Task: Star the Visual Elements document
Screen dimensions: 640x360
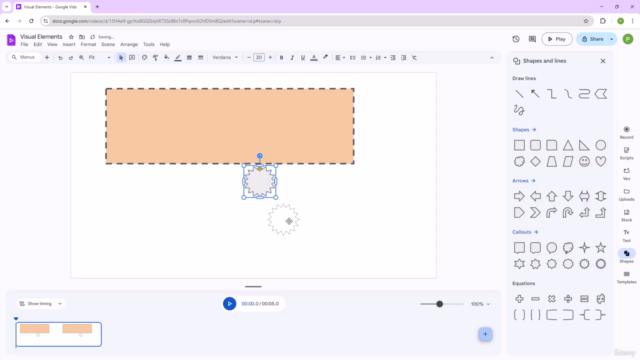Action: 71,37
